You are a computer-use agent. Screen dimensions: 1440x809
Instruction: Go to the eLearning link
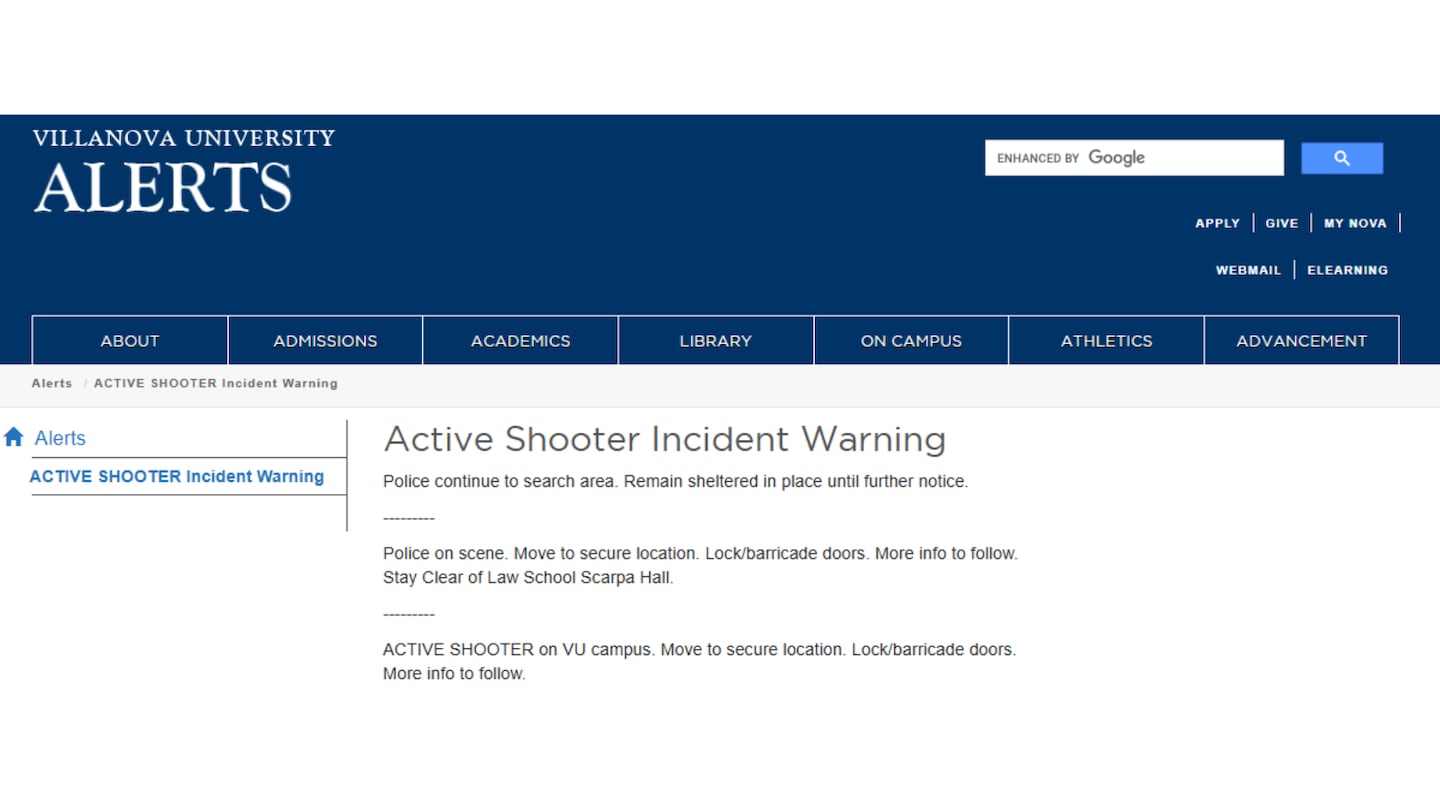click(x=1347, y=270)
